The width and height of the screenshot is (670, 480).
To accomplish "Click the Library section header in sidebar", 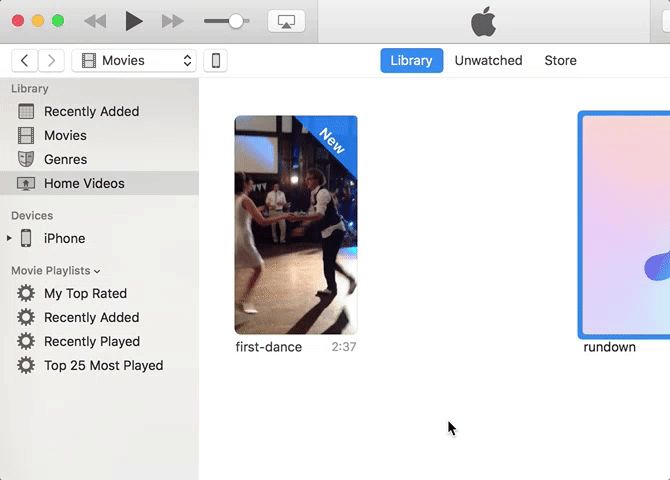I will (29, 88).
